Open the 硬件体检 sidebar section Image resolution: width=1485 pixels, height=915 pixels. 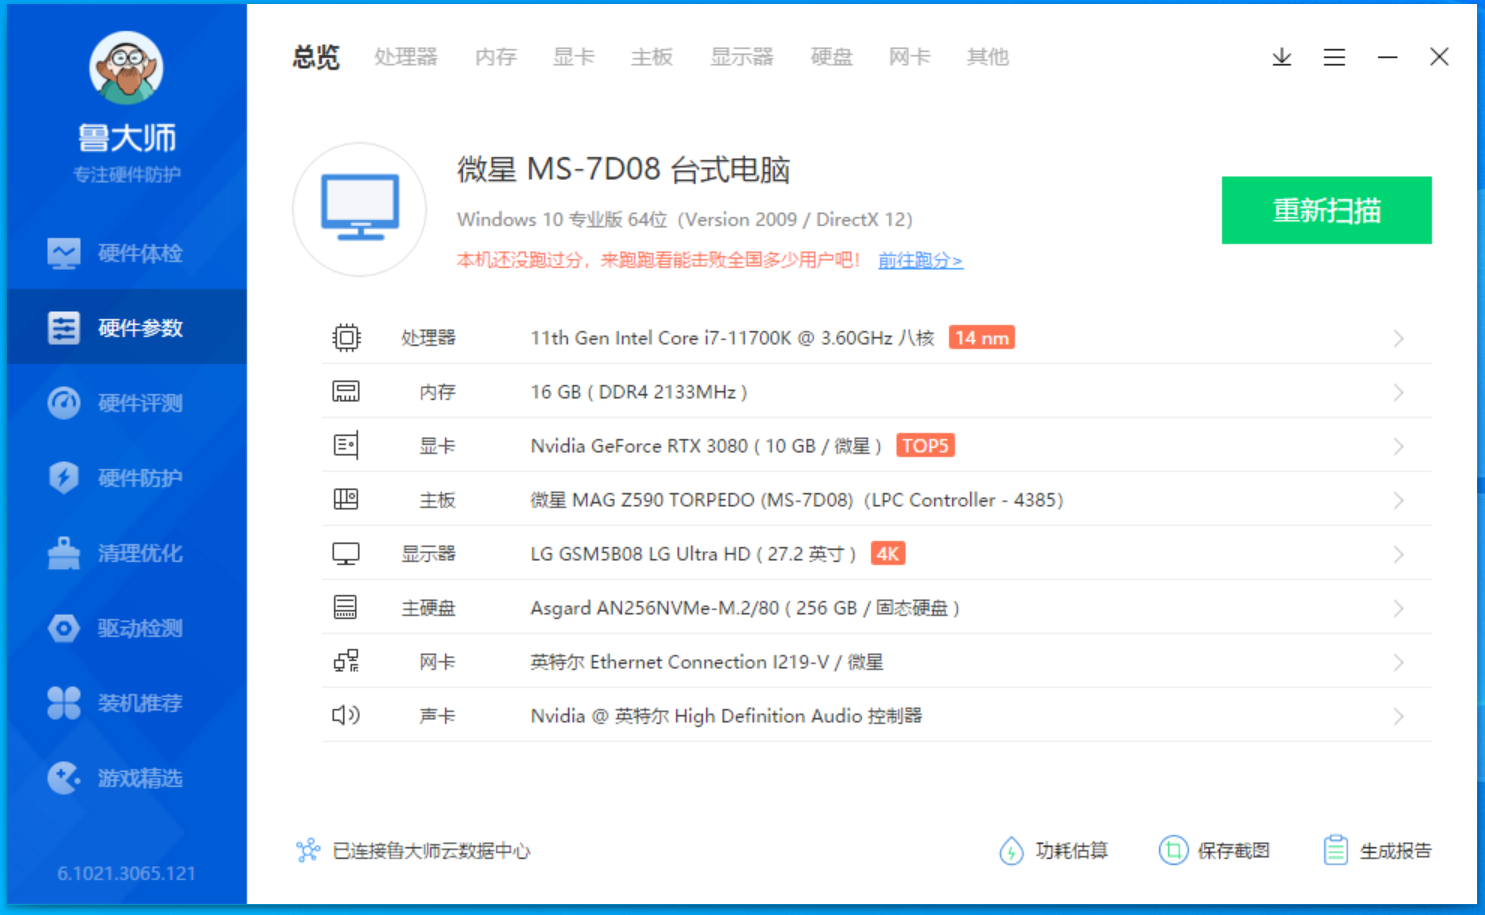[x=125, y=253]
